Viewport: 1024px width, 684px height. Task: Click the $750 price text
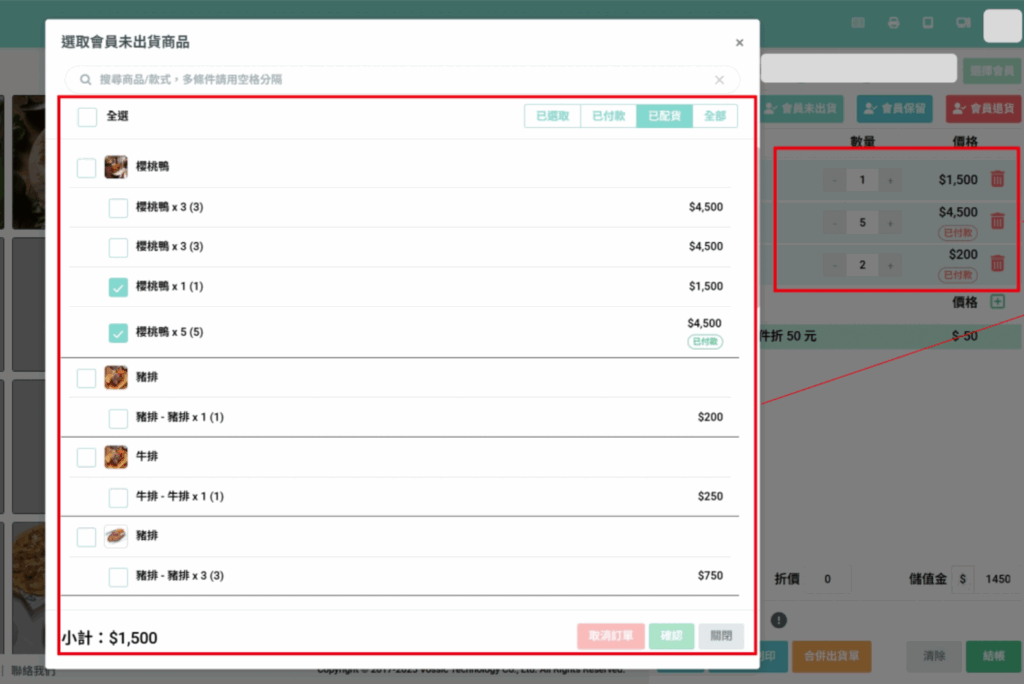tap(710, 576)
